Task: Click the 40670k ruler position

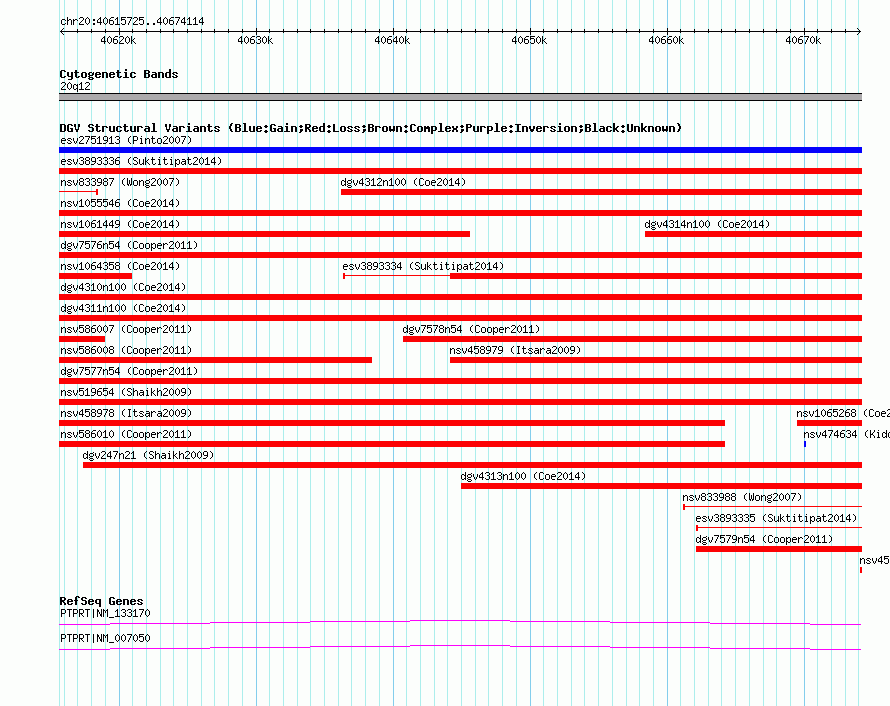Action: pos(803,40)
